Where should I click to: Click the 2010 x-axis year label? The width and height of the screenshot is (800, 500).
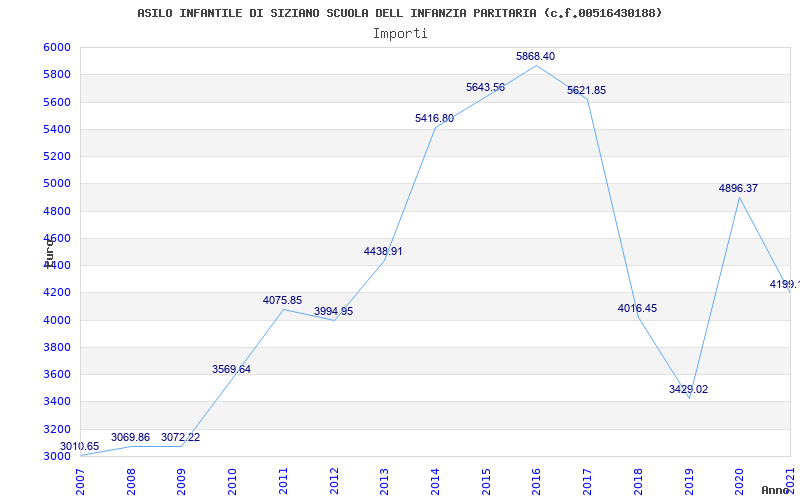click(233, 482)
